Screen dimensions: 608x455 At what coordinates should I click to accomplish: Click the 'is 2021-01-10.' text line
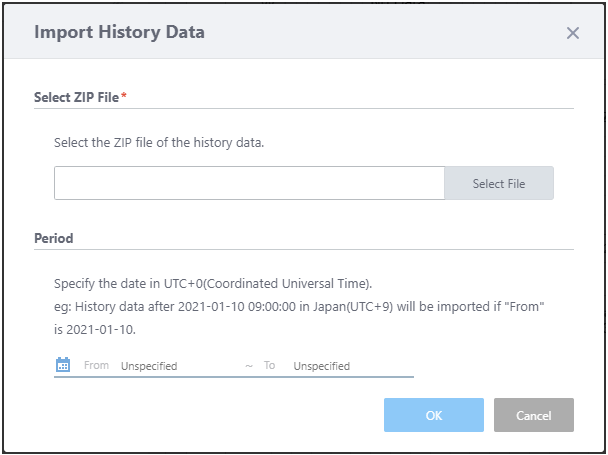pyautogui.click(x=96, y=329)
